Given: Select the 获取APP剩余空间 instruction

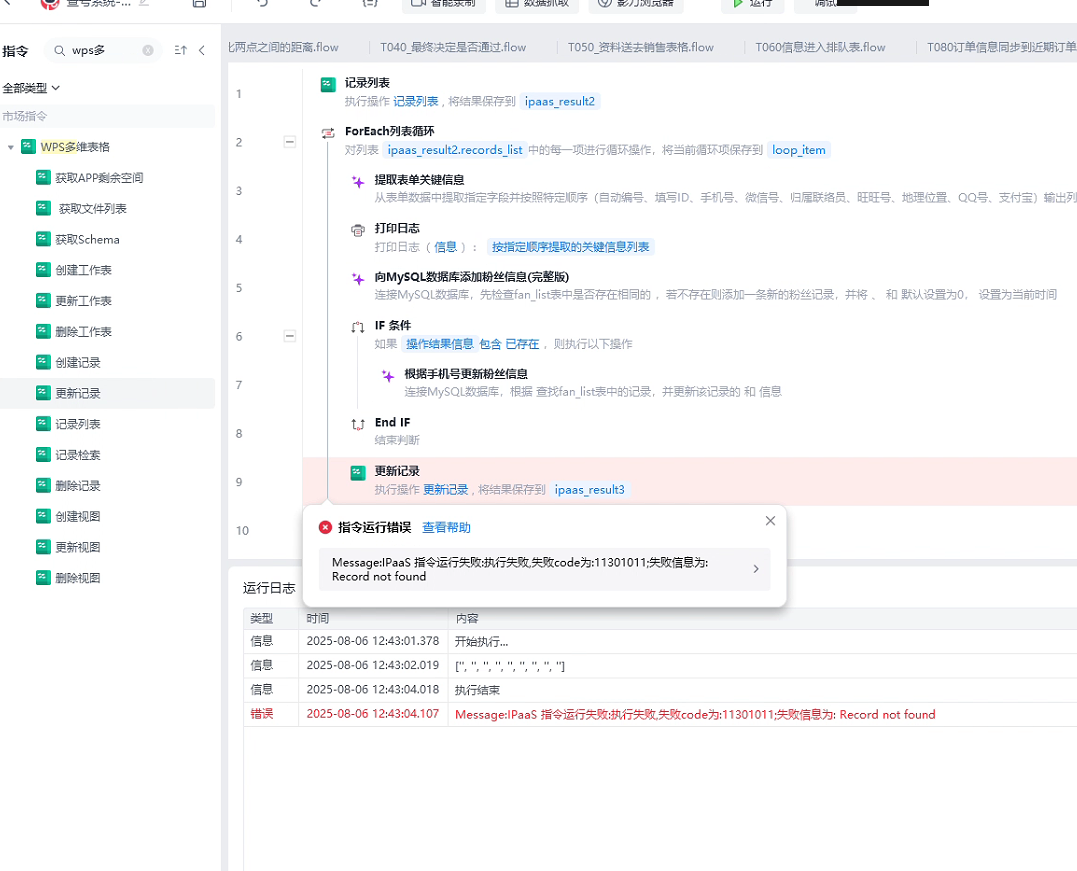Looking at the screenshot, I should (x=99, y=178).
